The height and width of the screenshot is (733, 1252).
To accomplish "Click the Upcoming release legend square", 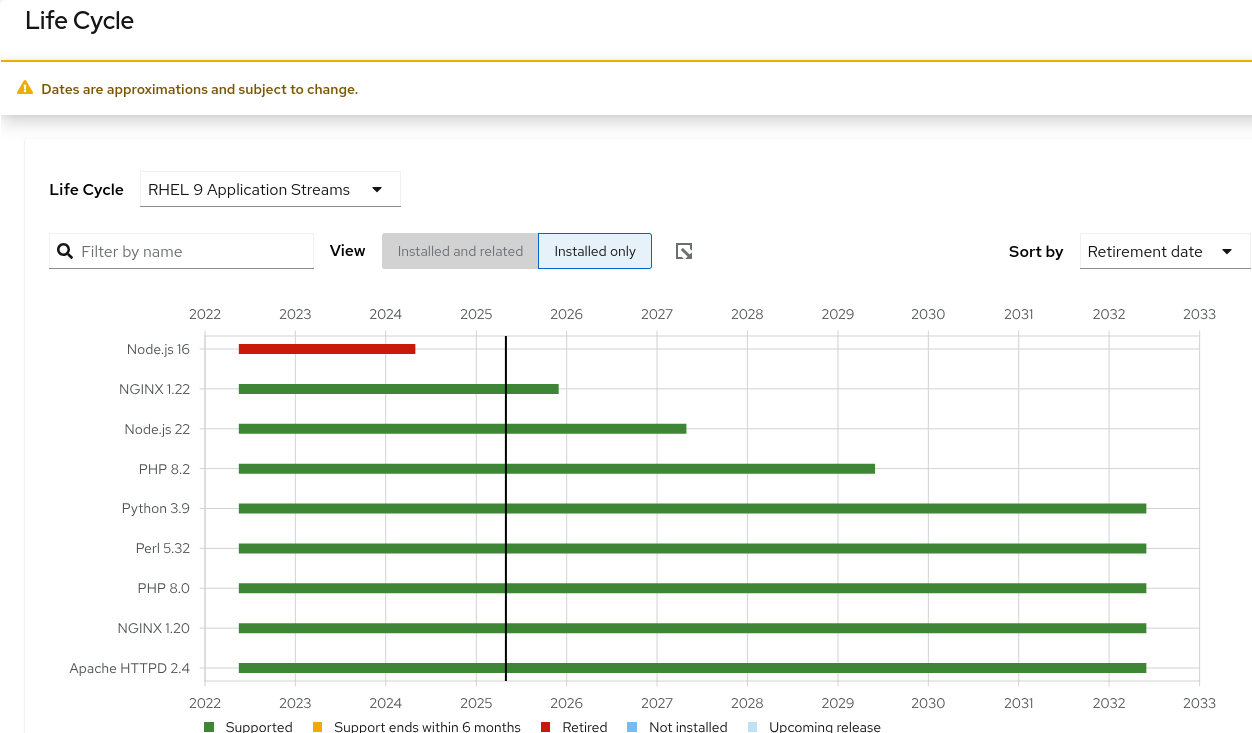I will pyautogui.click(x=753, y=727).
